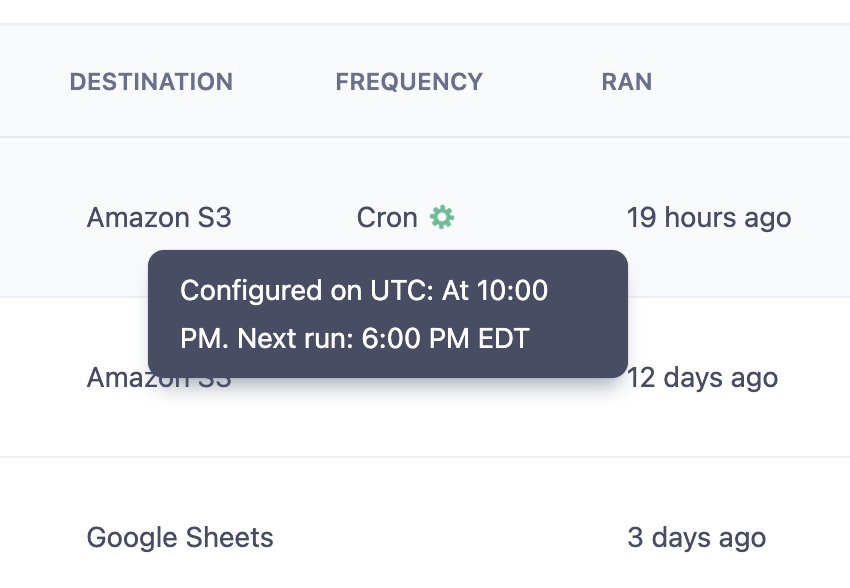Image resolution: width=850 pixels, height=588 pixels.
Task: Select the first Amazon S3 destination
Action: [x=158, y=217]
